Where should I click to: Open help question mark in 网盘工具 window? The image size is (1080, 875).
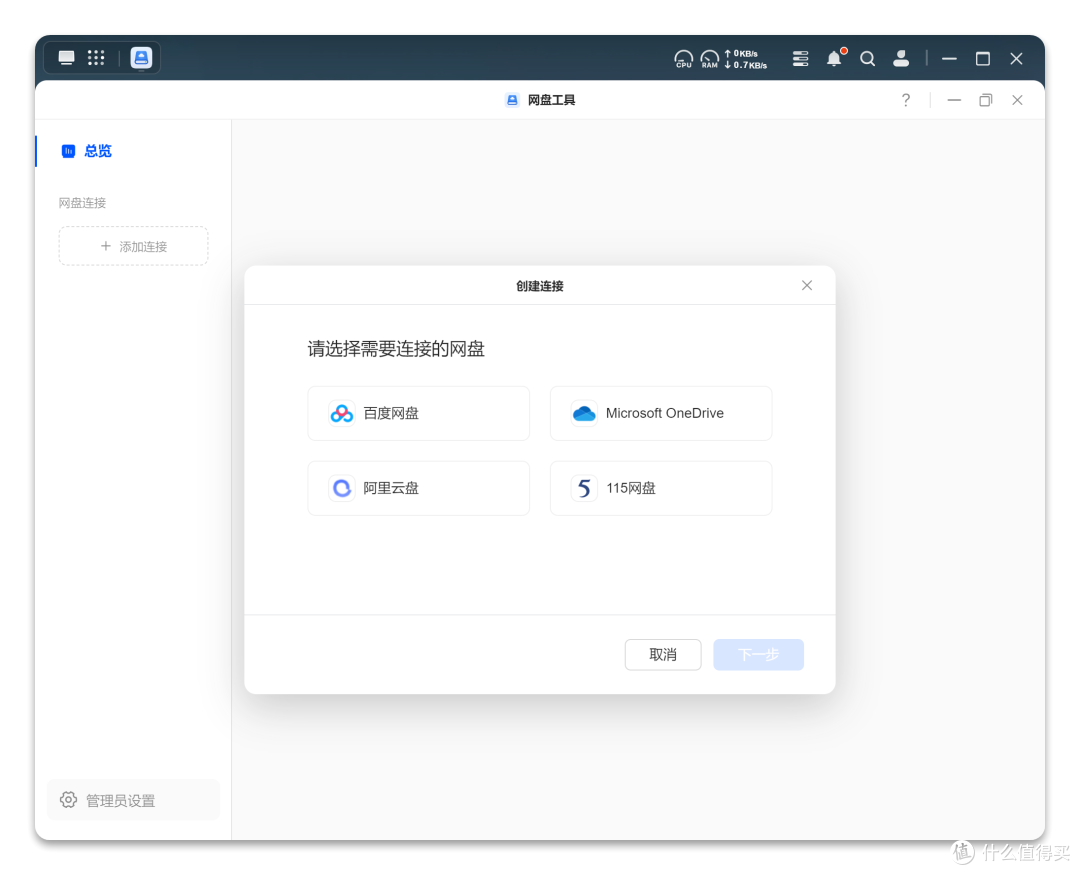pos(906,100)
